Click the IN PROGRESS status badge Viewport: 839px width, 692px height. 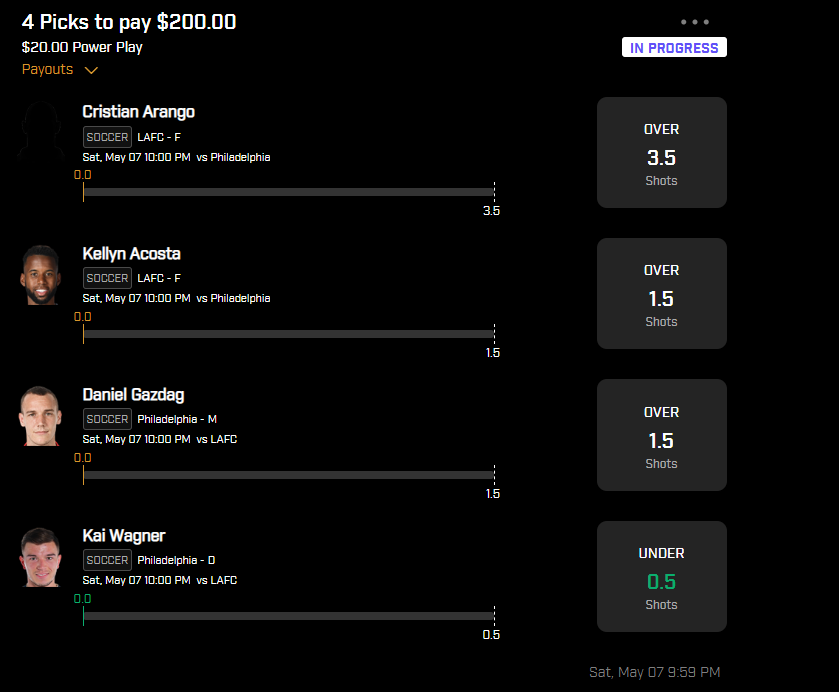pyautogui.click(x=674, y=48)
